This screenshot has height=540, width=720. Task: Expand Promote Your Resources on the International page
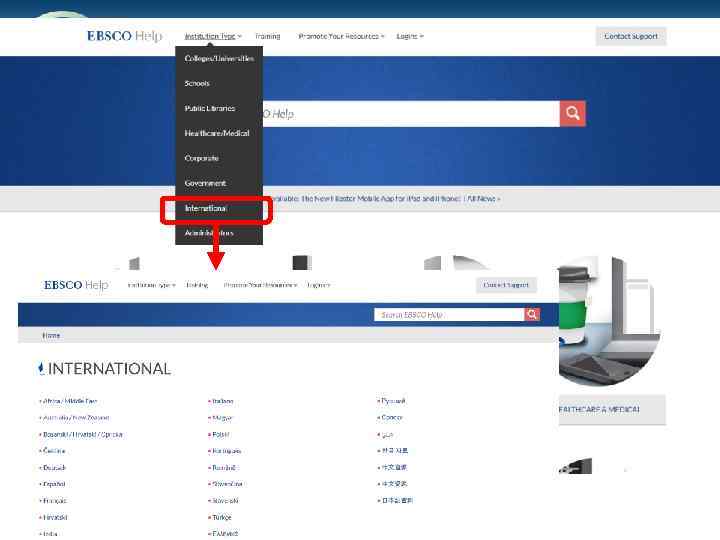(260, 285)
